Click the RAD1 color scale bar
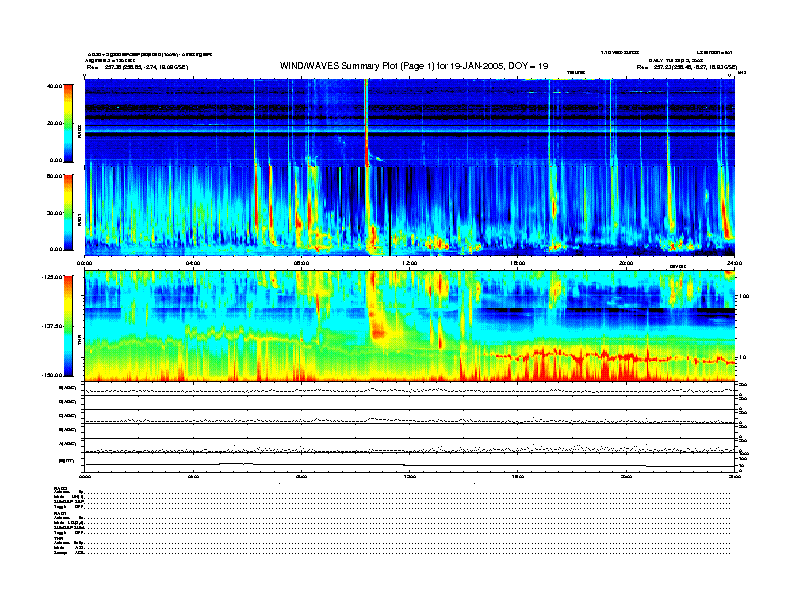Screen dimensions: 792x612 click(x=68, y=213)
